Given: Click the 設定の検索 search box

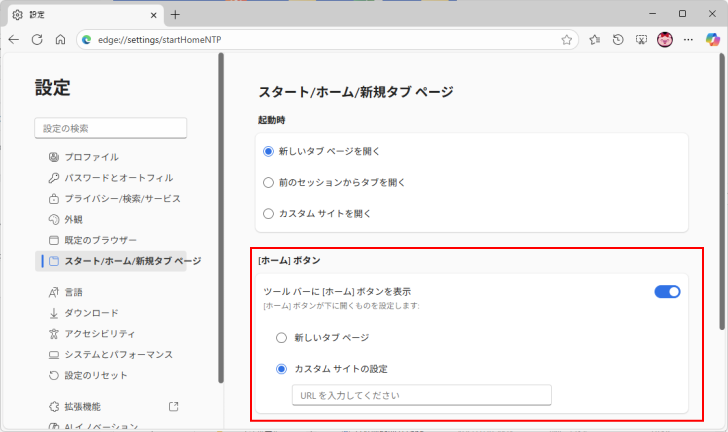Looking at the screenshot, I should pyautogui.click(x=111, y=128).
